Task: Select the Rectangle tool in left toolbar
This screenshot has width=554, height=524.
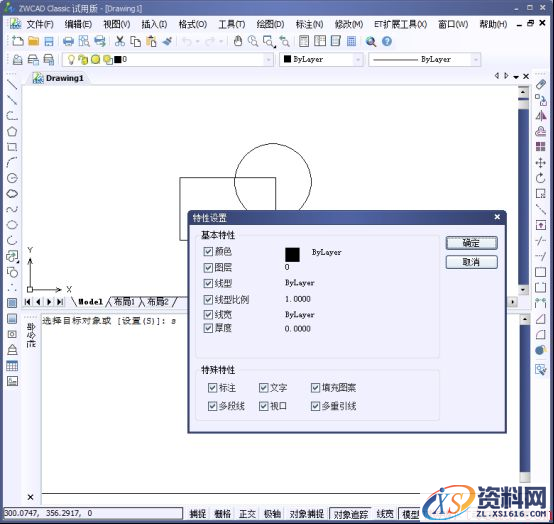Action: 12,147
